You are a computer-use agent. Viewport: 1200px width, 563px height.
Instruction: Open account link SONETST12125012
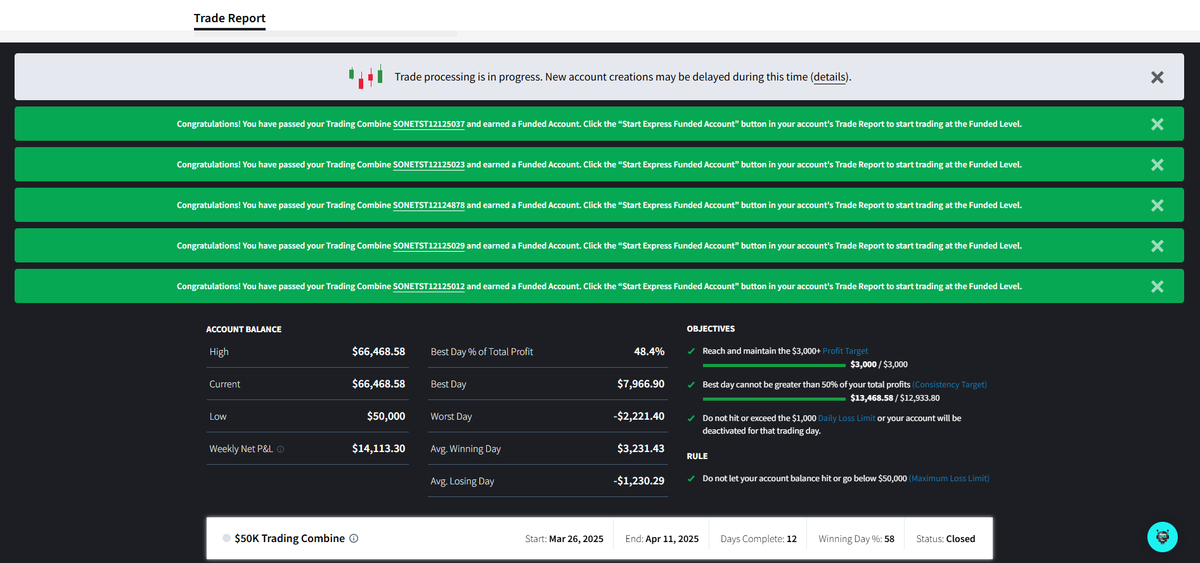(429, 286)
